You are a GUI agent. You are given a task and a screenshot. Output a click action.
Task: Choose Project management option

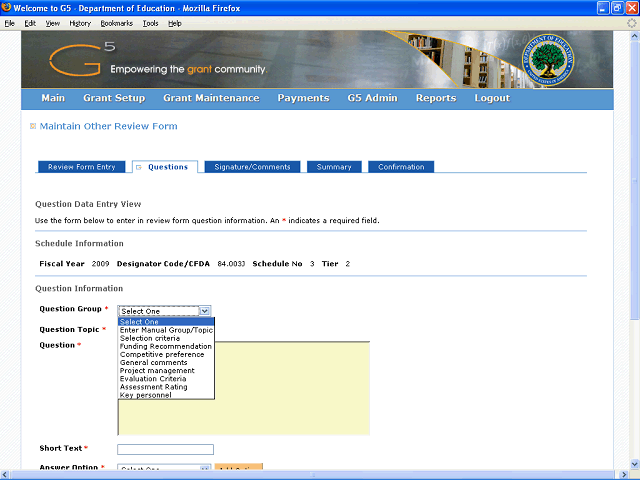[x=166, y=371]
